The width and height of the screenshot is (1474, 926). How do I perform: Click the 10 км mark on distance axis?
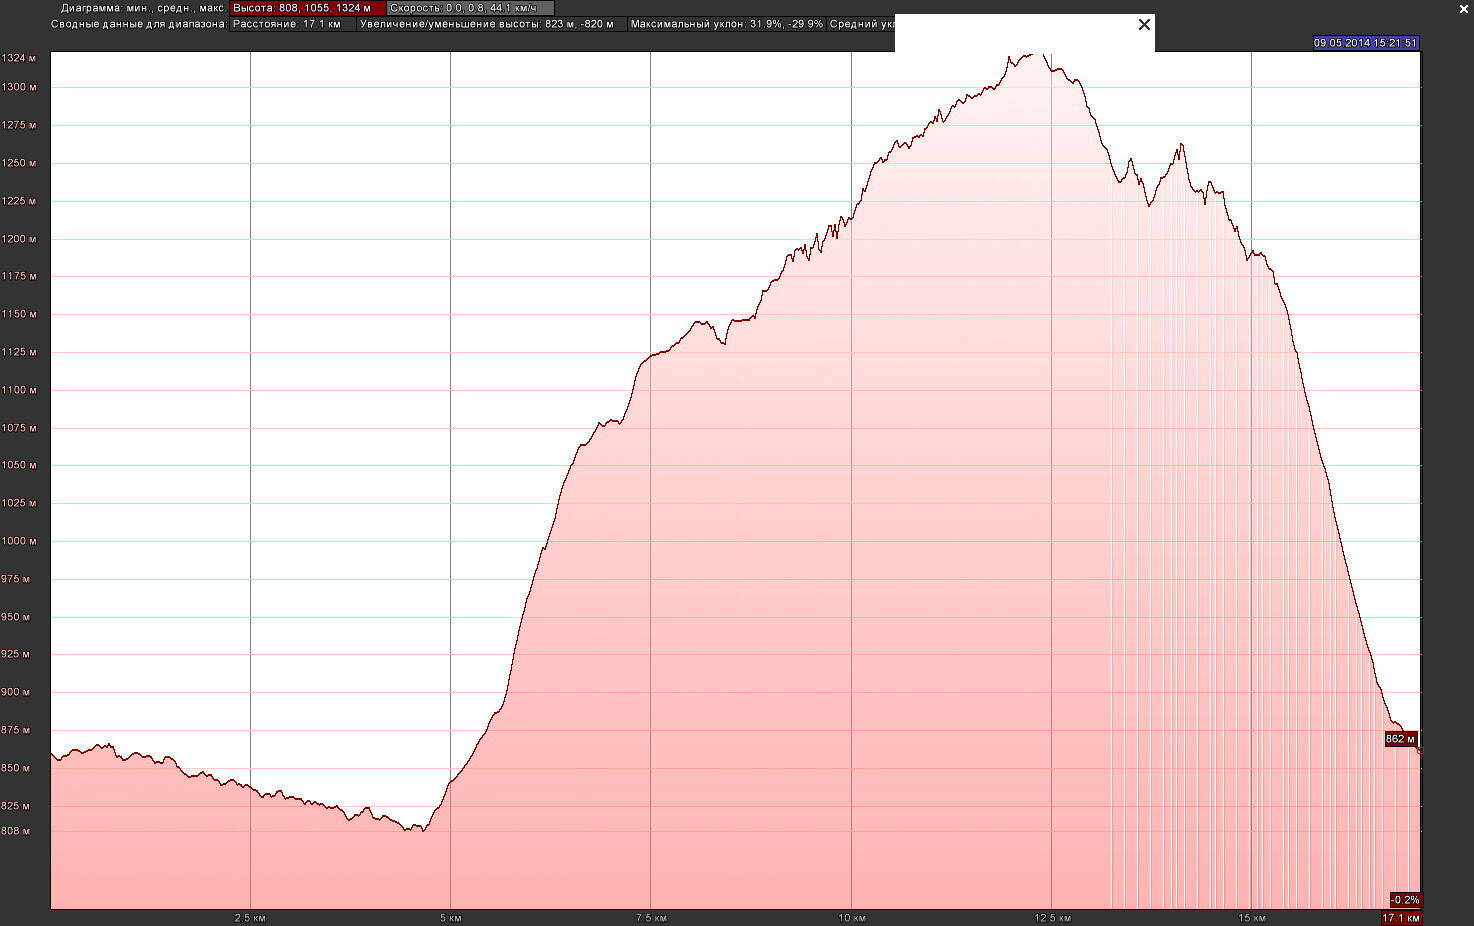851,918
